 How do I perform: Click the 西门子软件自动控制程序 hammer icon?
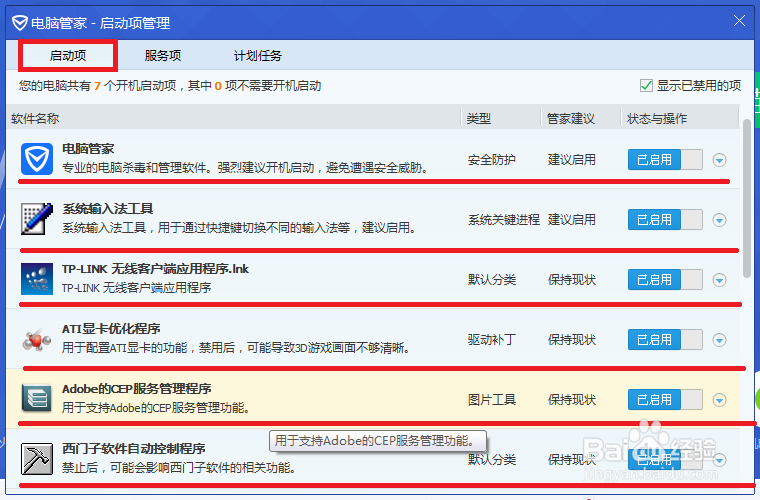(x=37, y=459)
